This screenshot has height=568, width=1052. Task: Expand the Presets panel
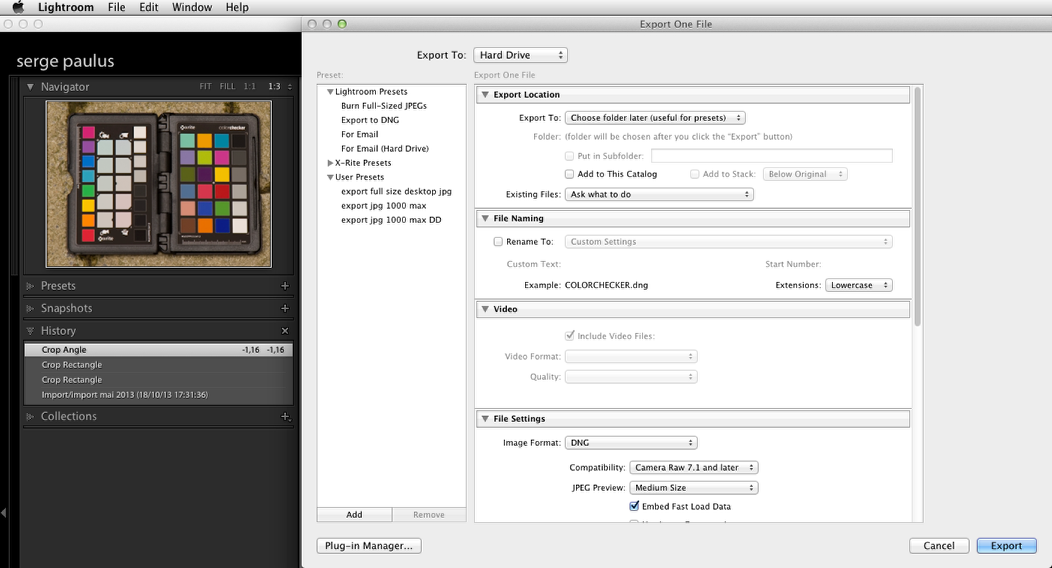30,286
